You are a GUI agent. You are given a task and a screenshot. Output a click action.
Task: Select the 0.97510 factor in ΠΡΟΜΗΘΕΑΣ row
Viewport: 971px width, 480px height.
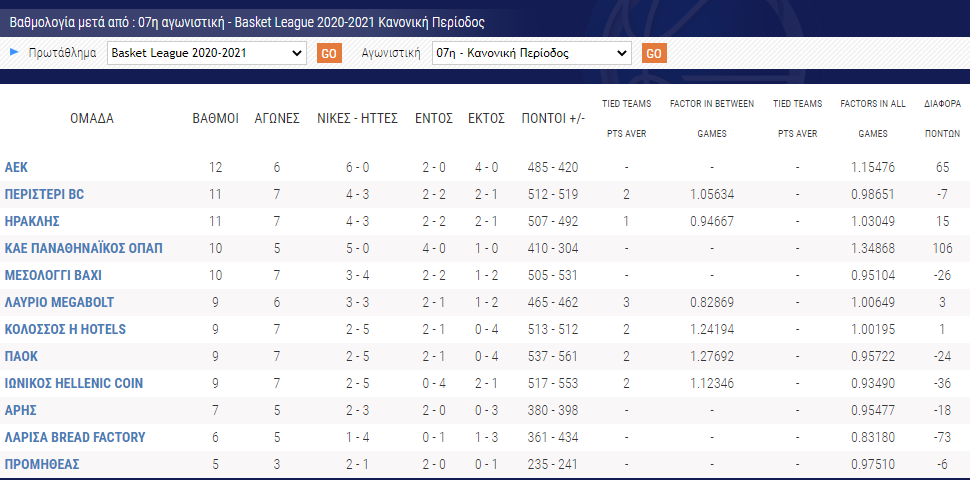873,464
